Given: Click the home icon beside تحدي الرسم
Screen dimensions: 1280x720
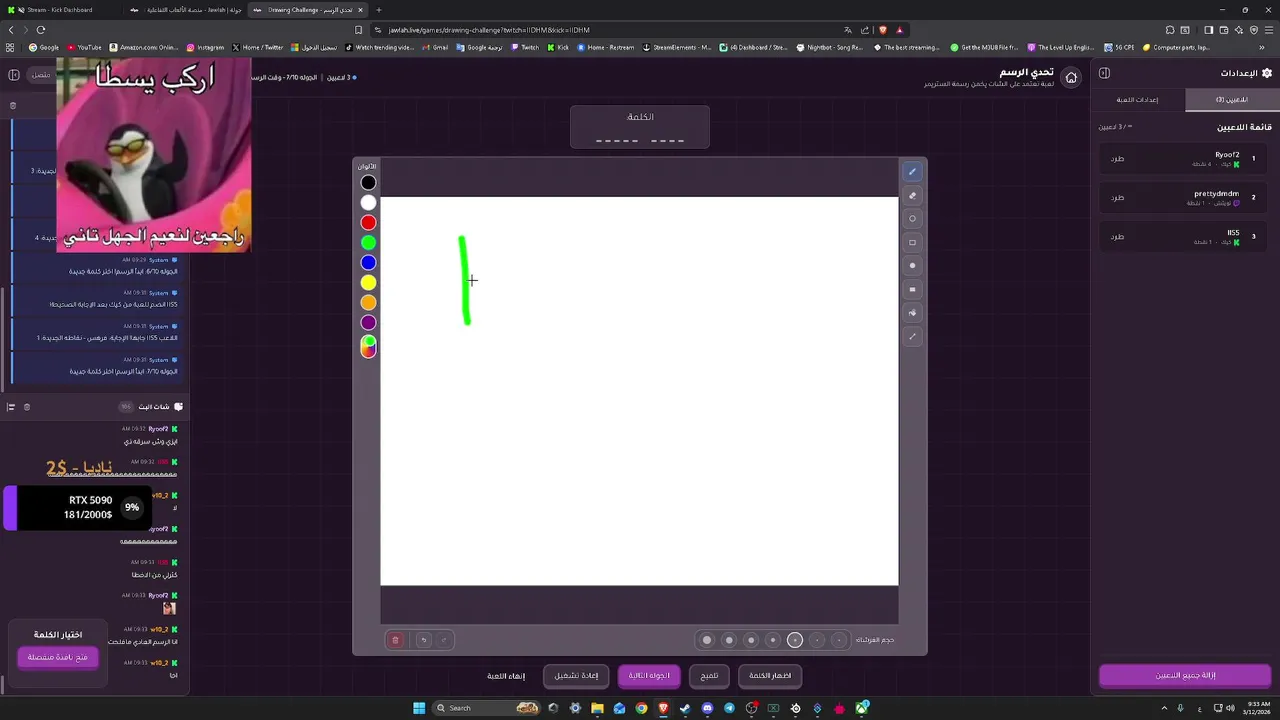Looking at the screenshot, I should tap(1071, 77).
